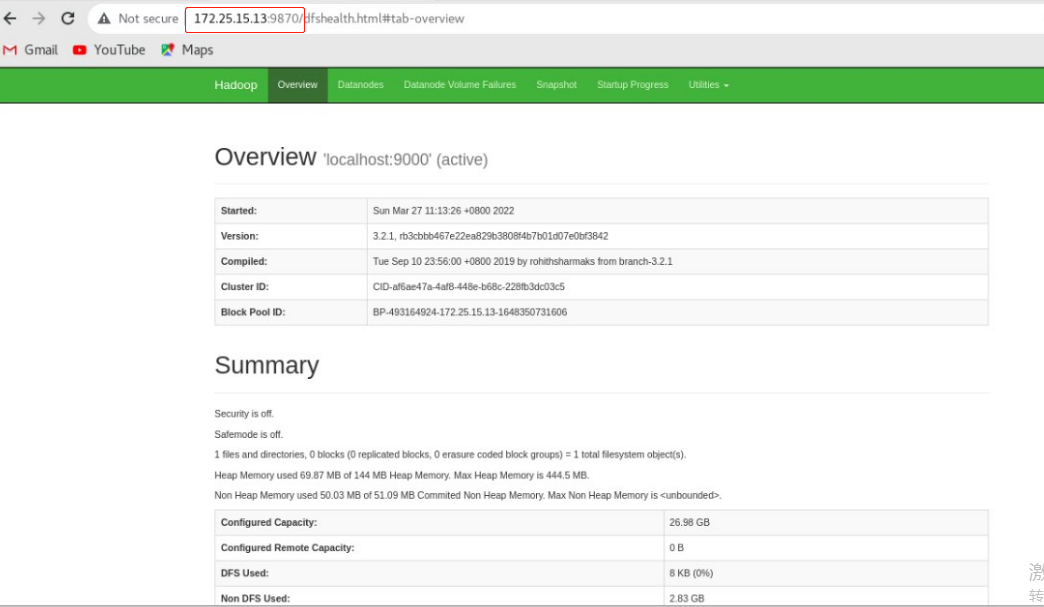Screen dimensions: 1044x607
Task: Select the BP-493164924 block pool value
Action: pos(470,312)
